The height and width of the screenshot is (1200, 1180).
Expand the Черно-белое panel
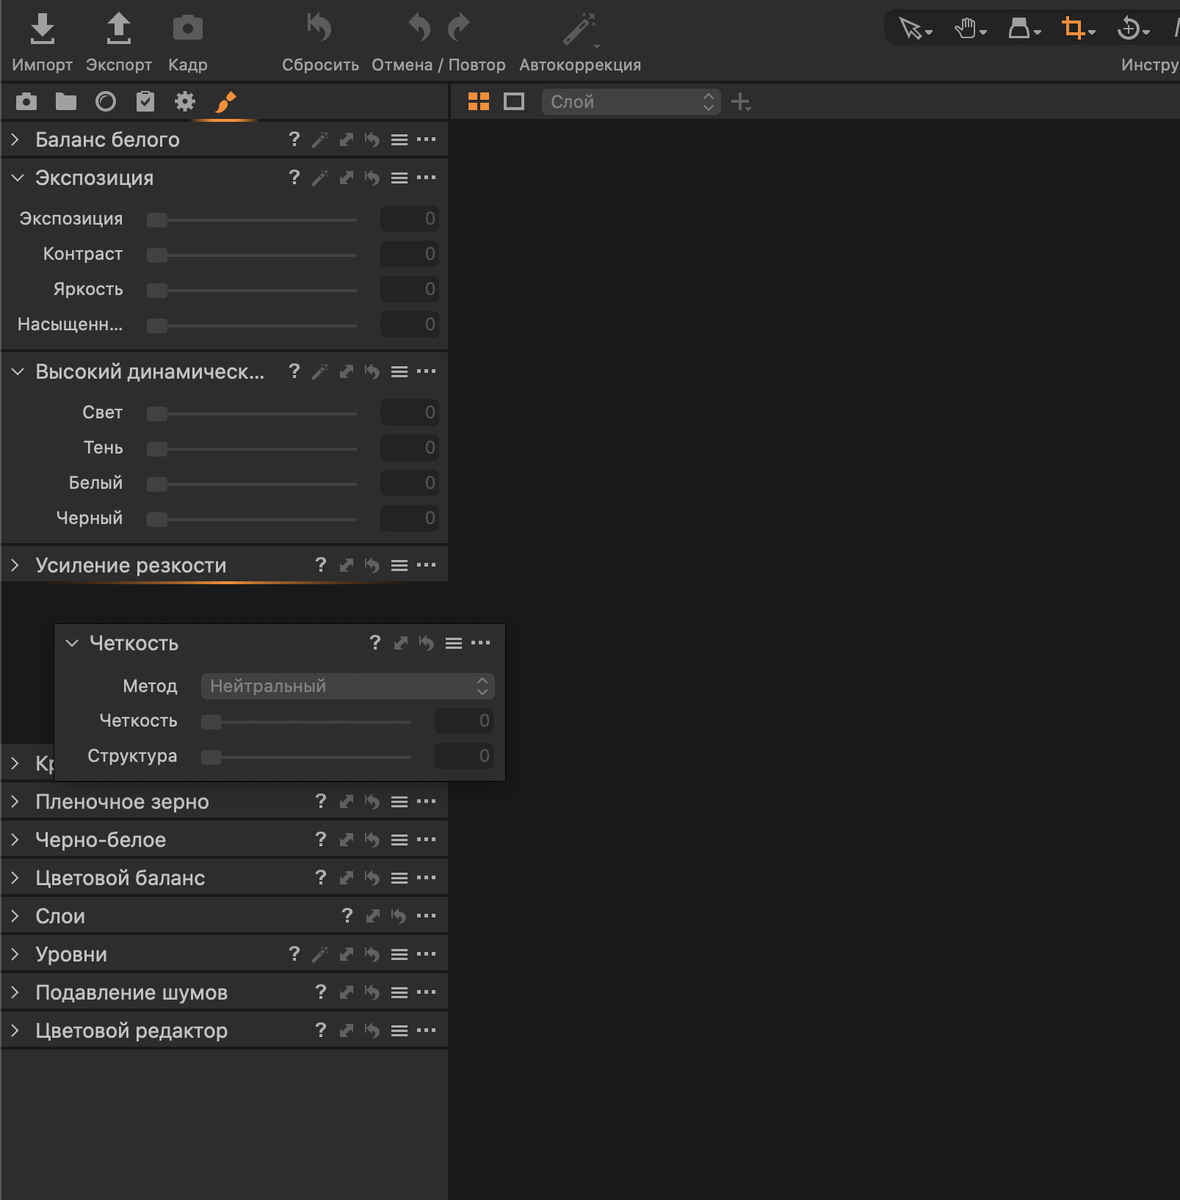(x=15, y=840)
